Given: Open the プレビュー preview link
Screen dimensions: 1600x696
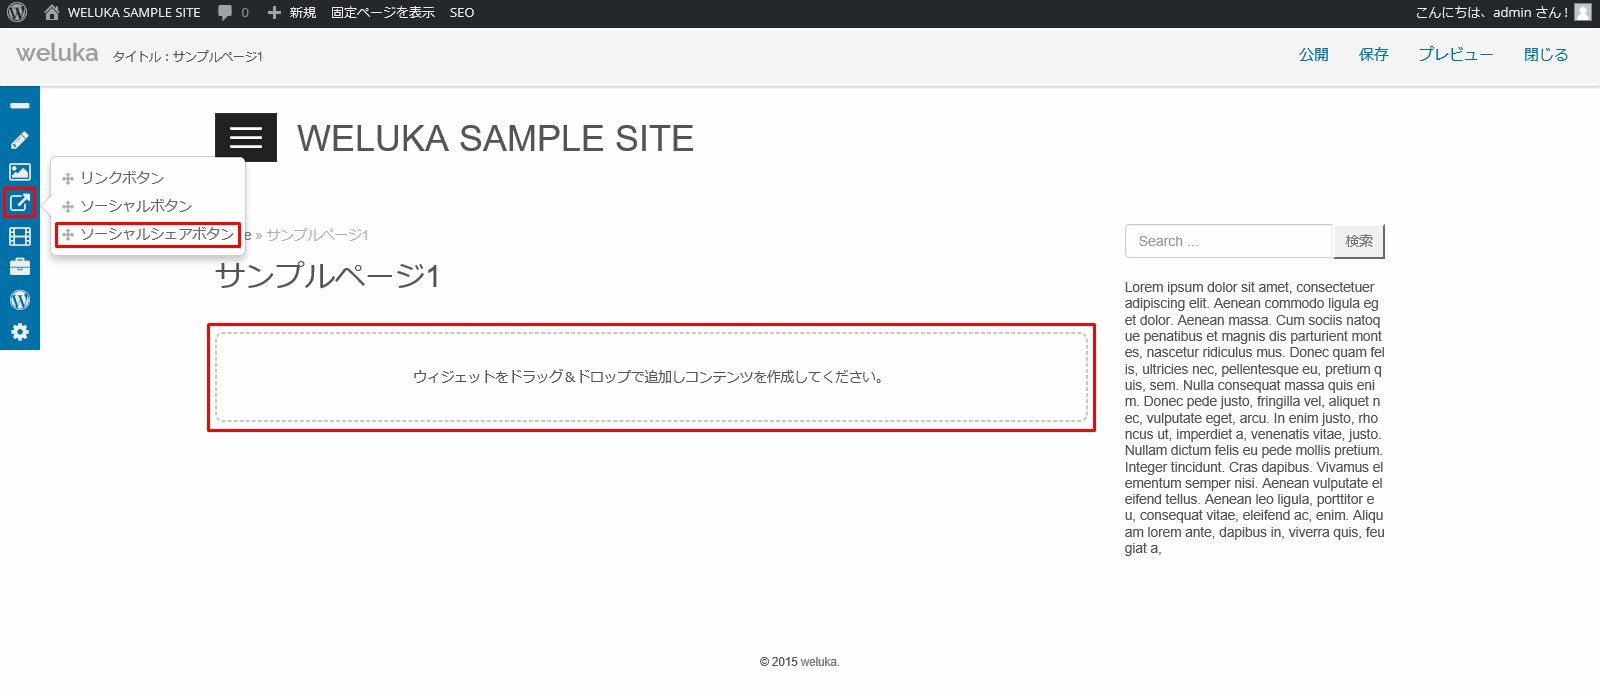Looking at the screenshot, I should (x=1456, y=55).
